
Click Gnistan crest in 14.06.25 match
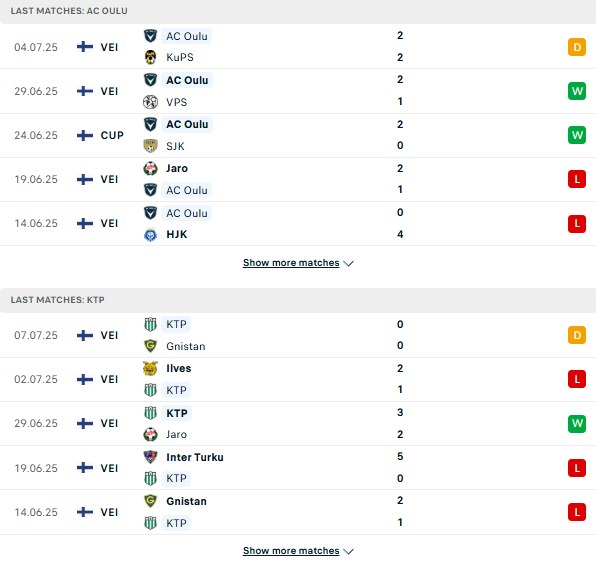pyautogui.click(x=150, y=501)
